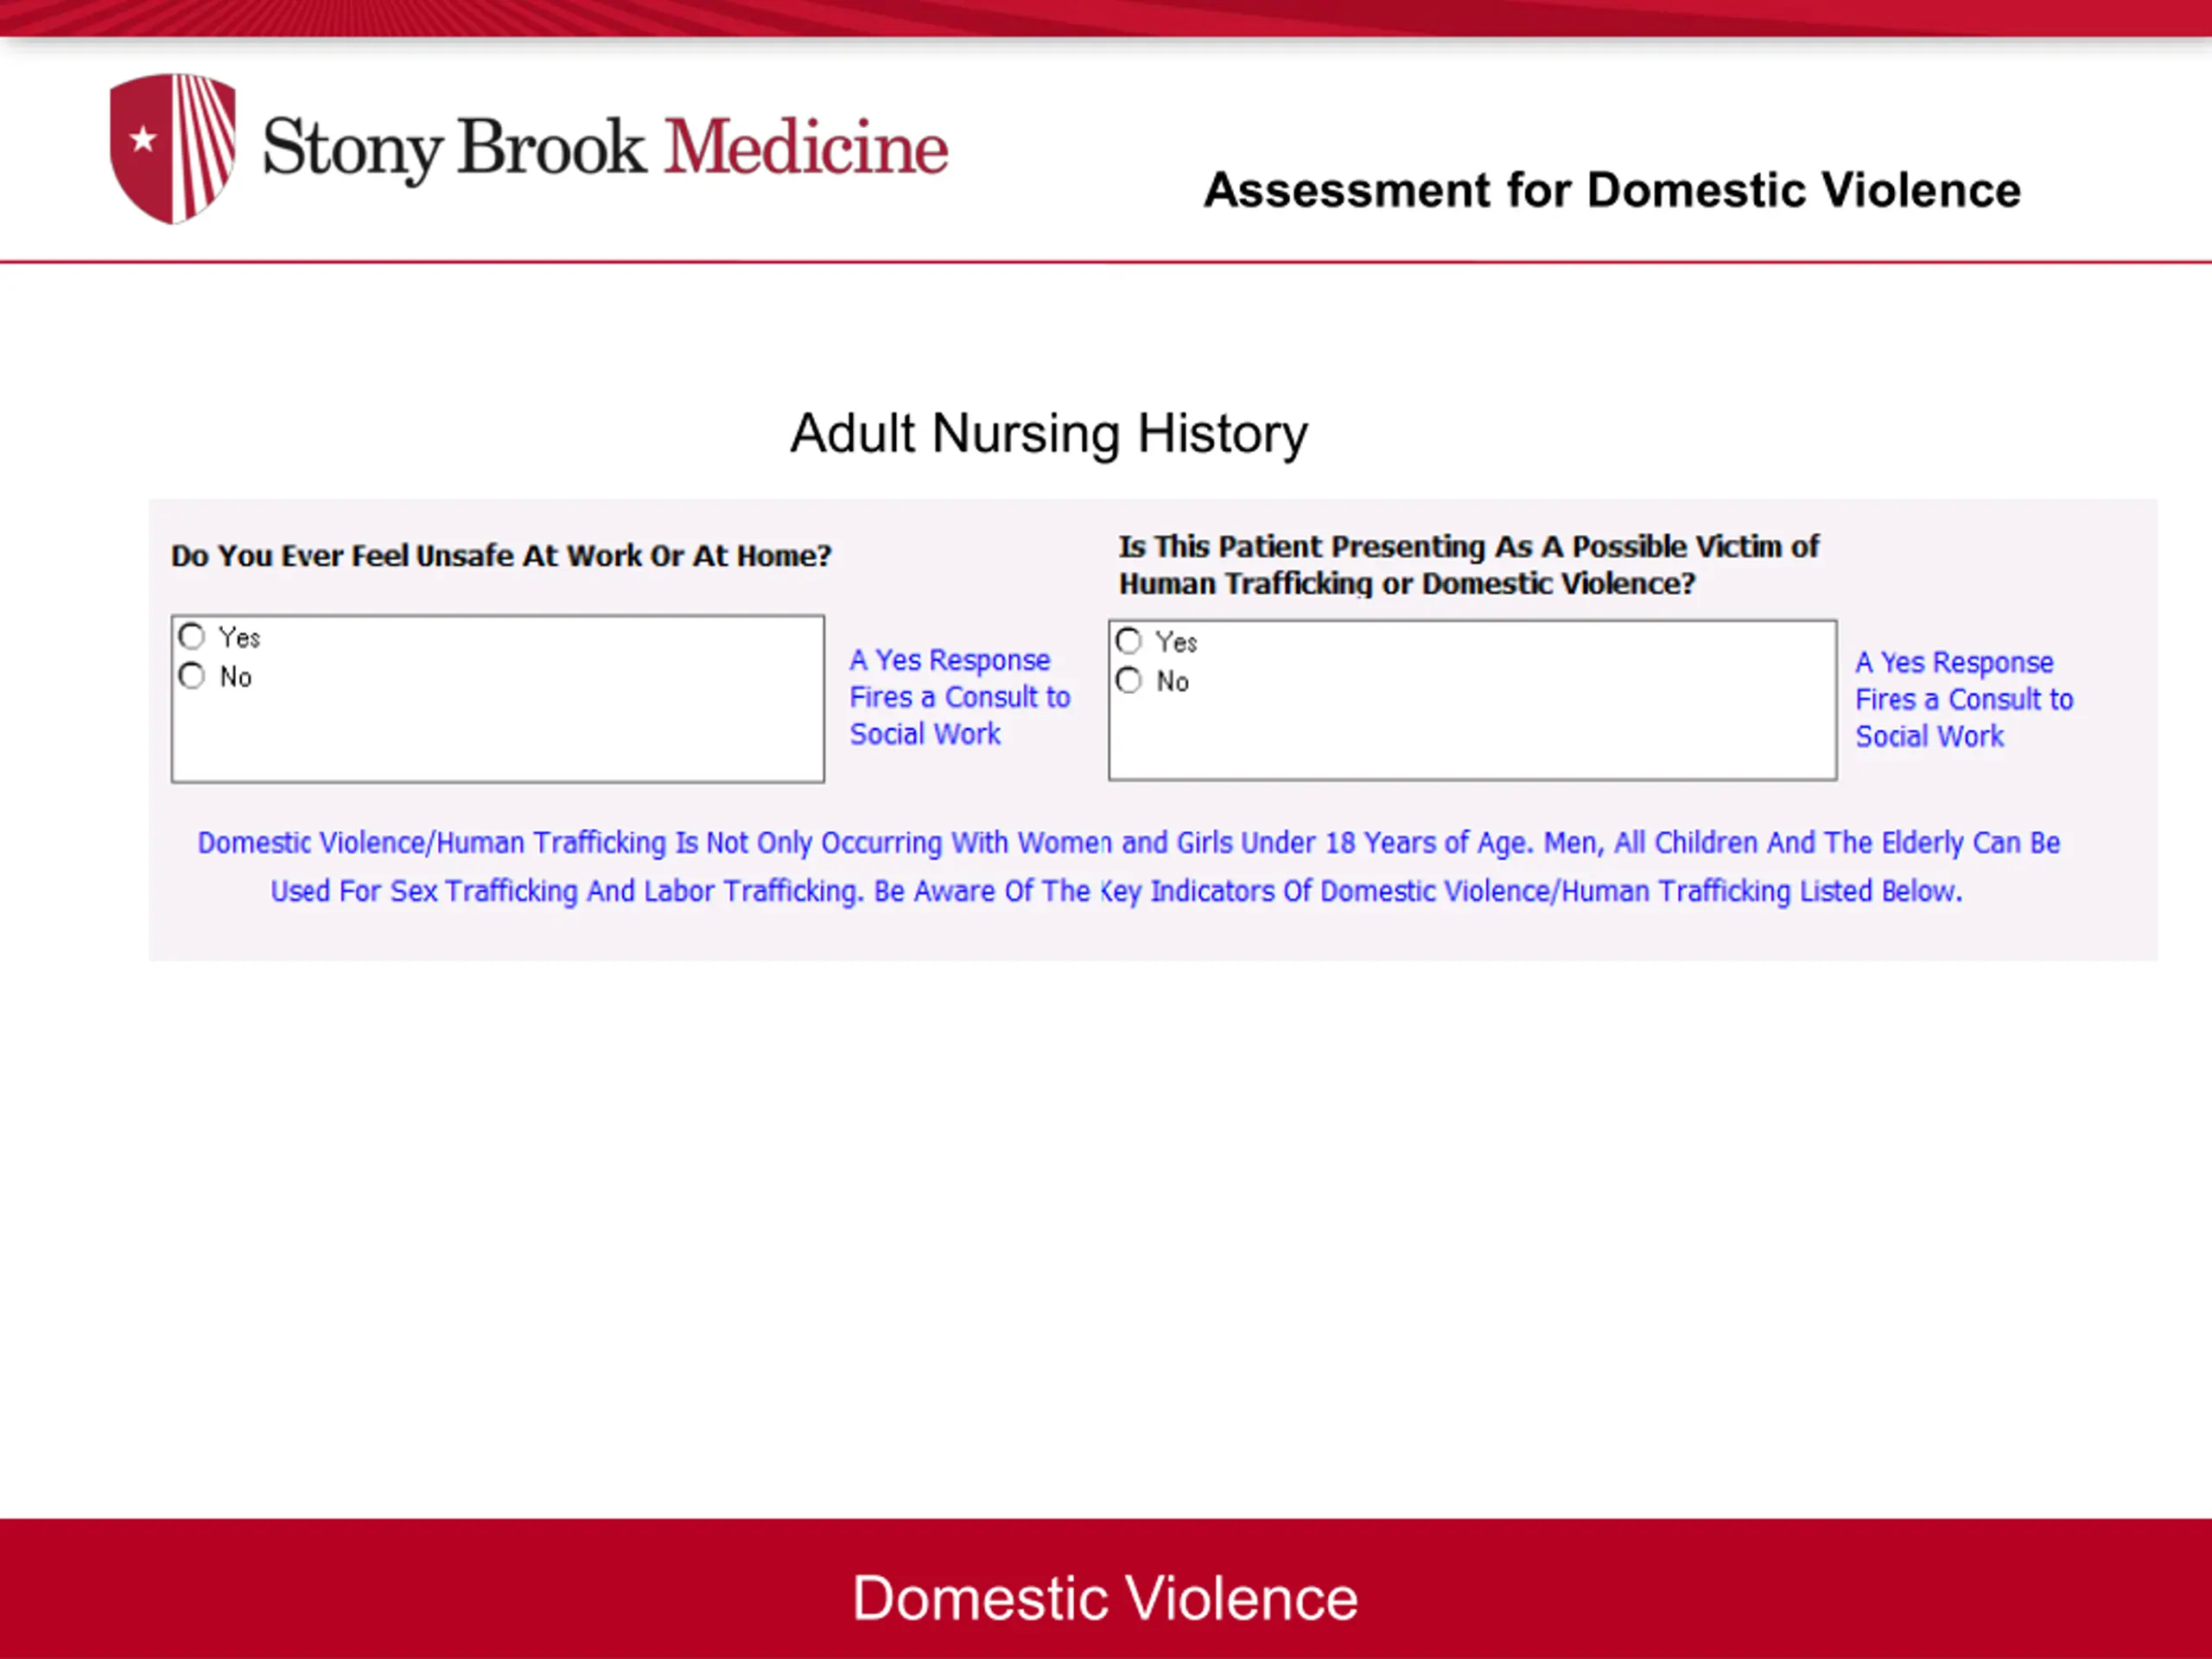Click the Is This Patient Presenting question label

click(x=1468, y=565)
